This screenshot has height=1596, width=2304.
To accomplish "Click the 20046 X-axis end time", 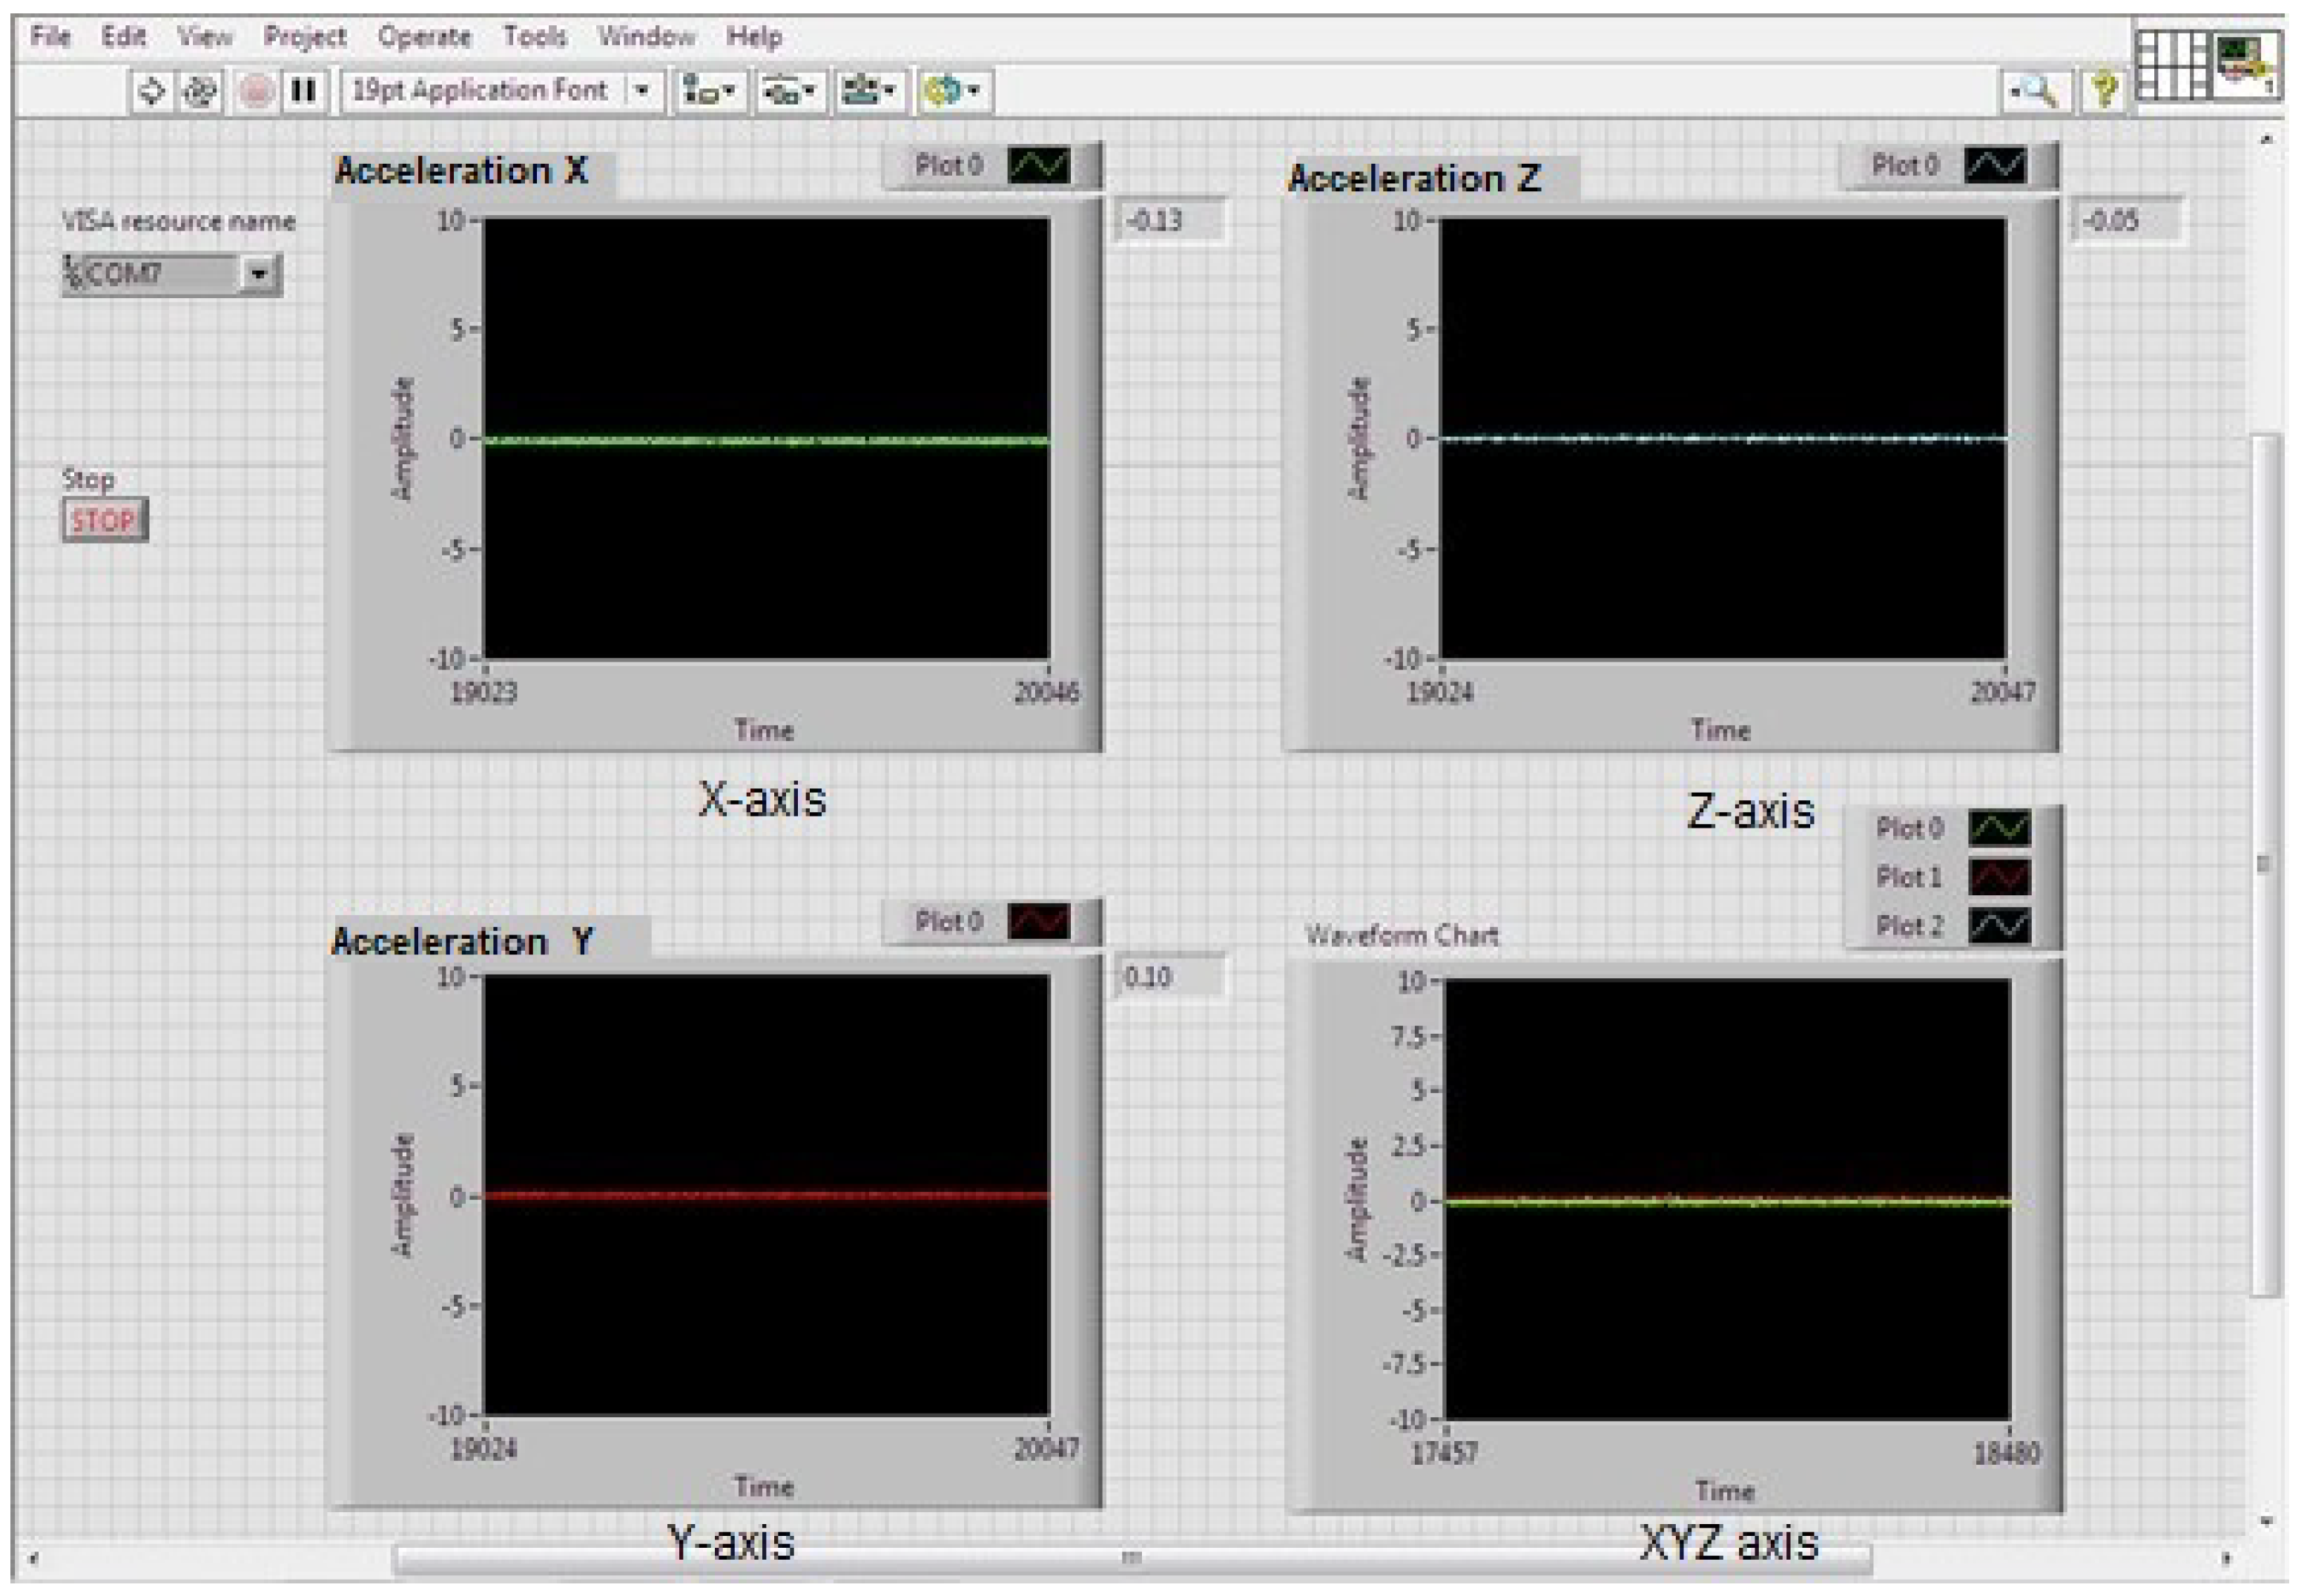I will click(x=1046, y=692).
